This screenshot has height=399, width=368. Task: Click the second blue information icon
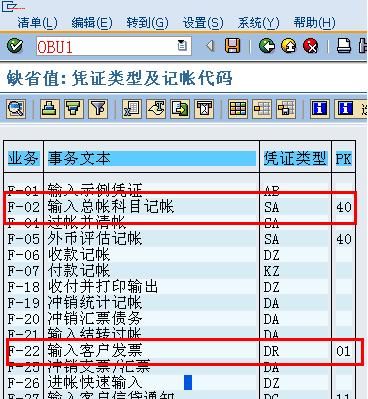tap(344, 109)
